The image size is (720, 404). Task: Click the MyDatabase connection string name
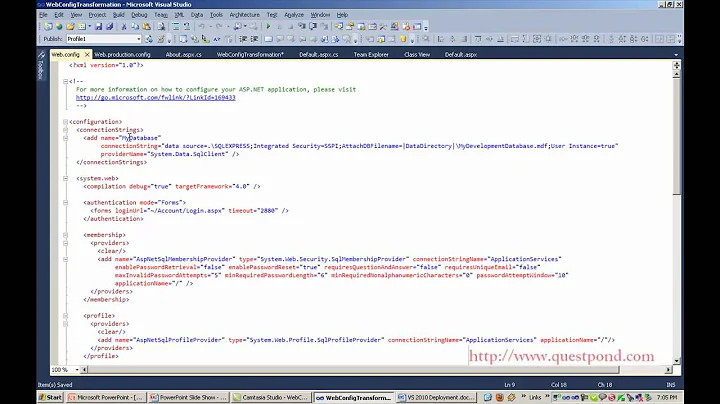click(140, 138)
